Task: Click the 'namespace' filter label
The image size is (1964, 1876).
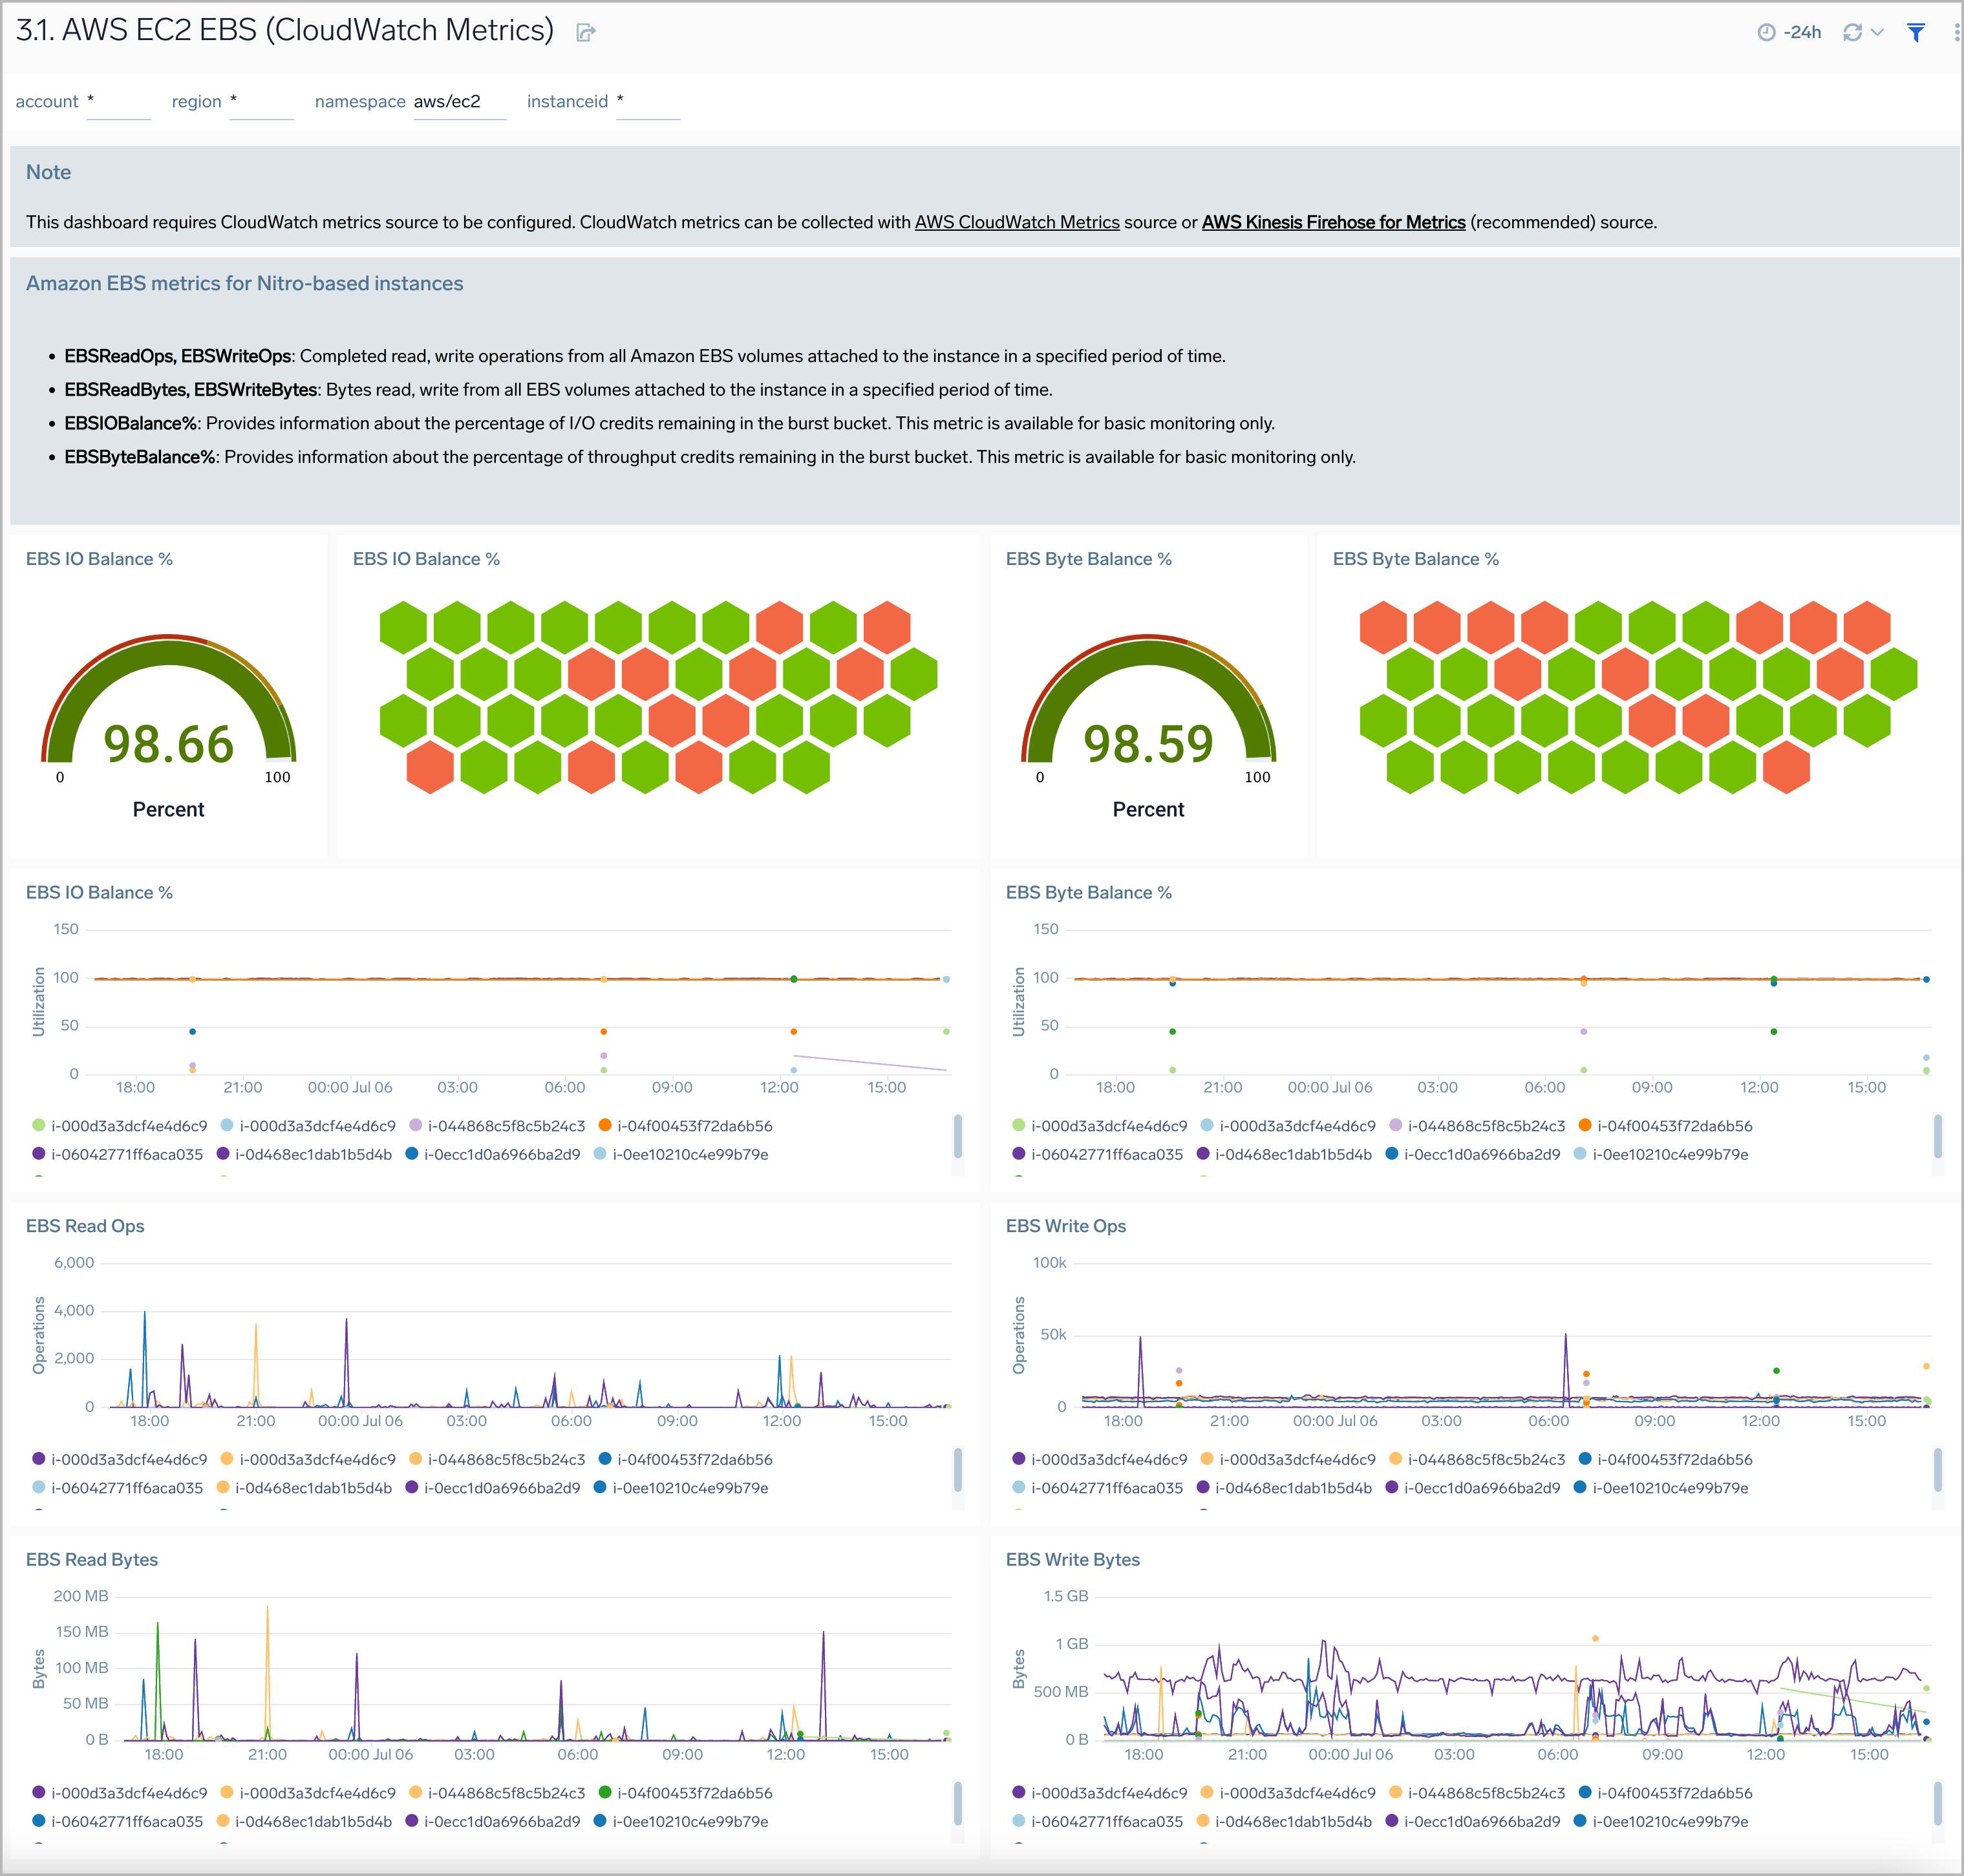Action: 360,102
